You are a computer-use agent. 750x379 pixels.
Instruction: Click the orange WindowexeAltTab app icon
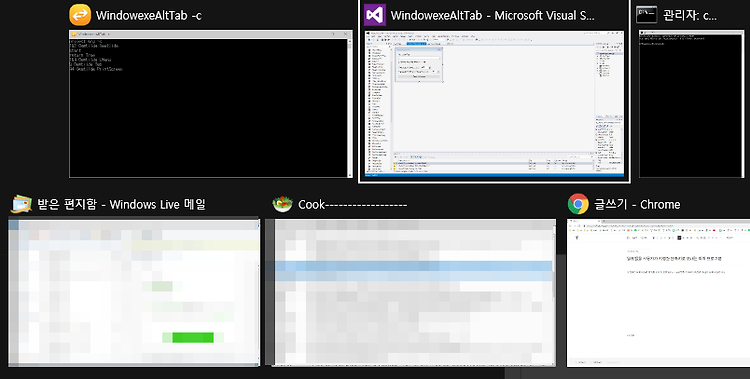[x=80, y=15]
